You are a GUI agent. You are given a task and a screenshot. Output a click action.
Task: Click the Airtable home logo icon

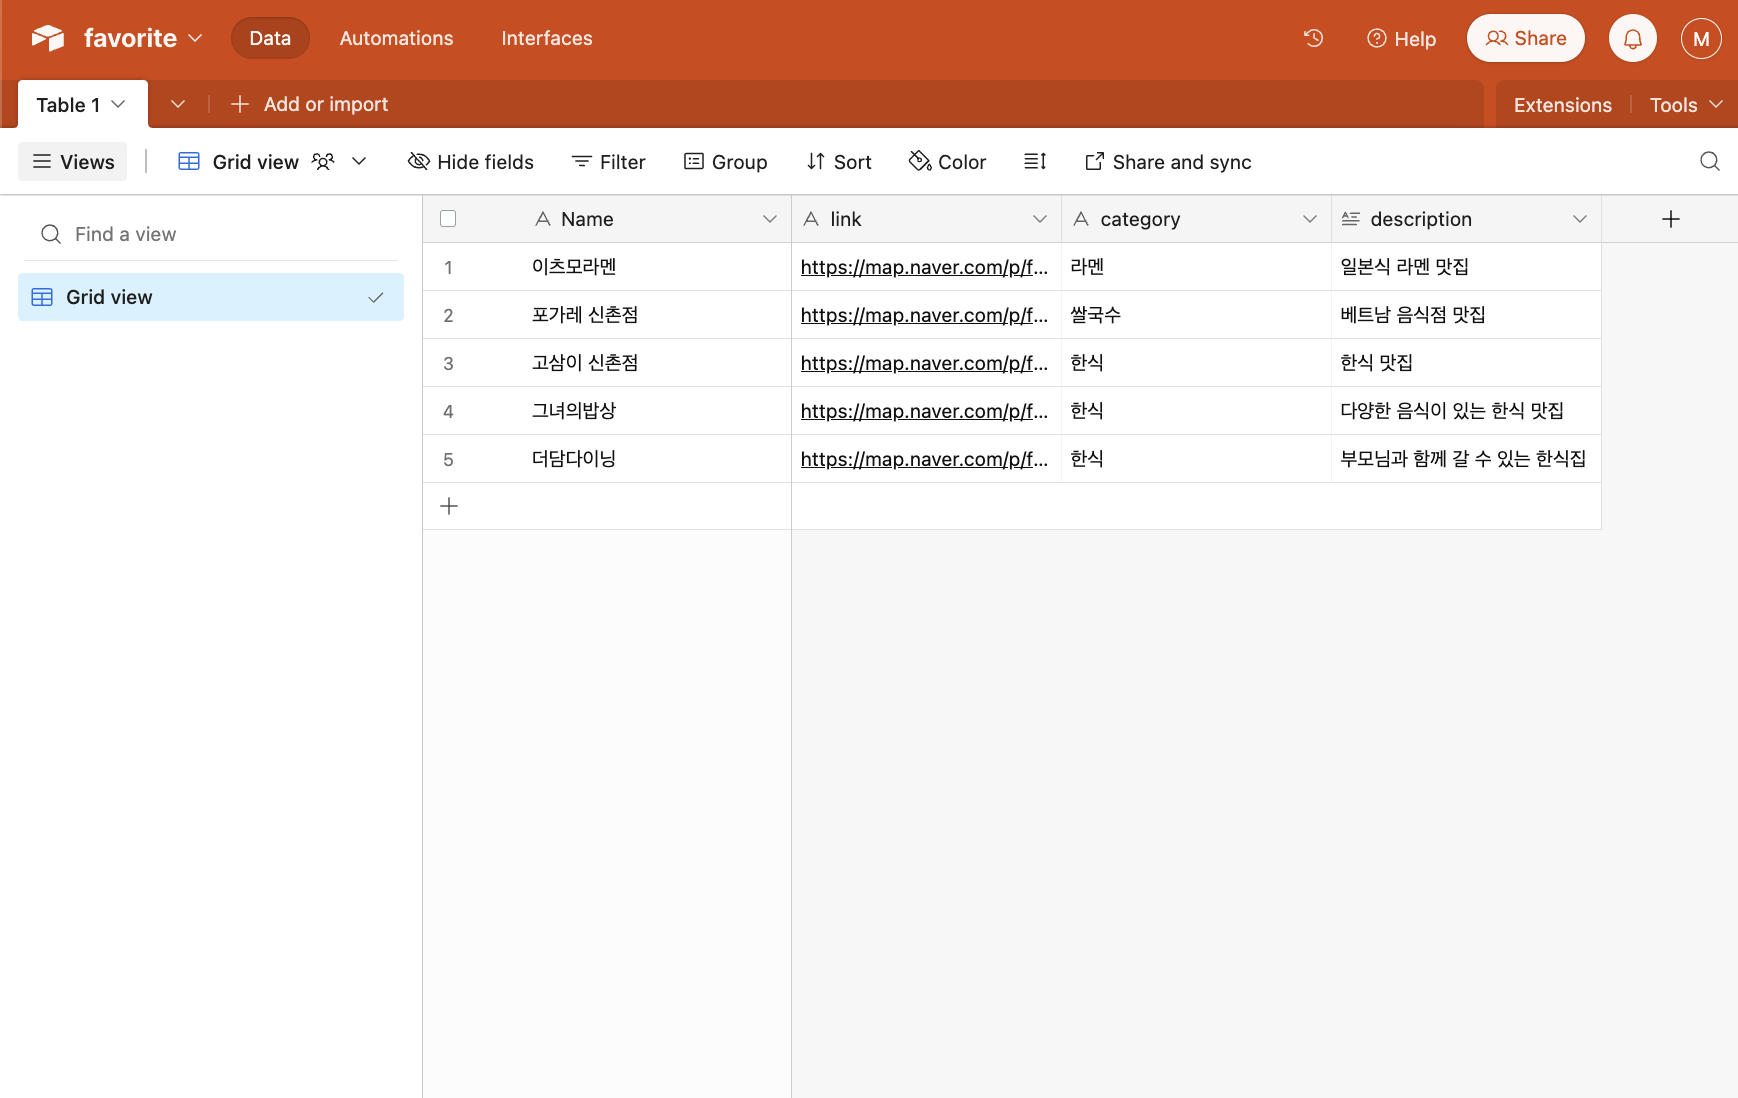point(47,38)
